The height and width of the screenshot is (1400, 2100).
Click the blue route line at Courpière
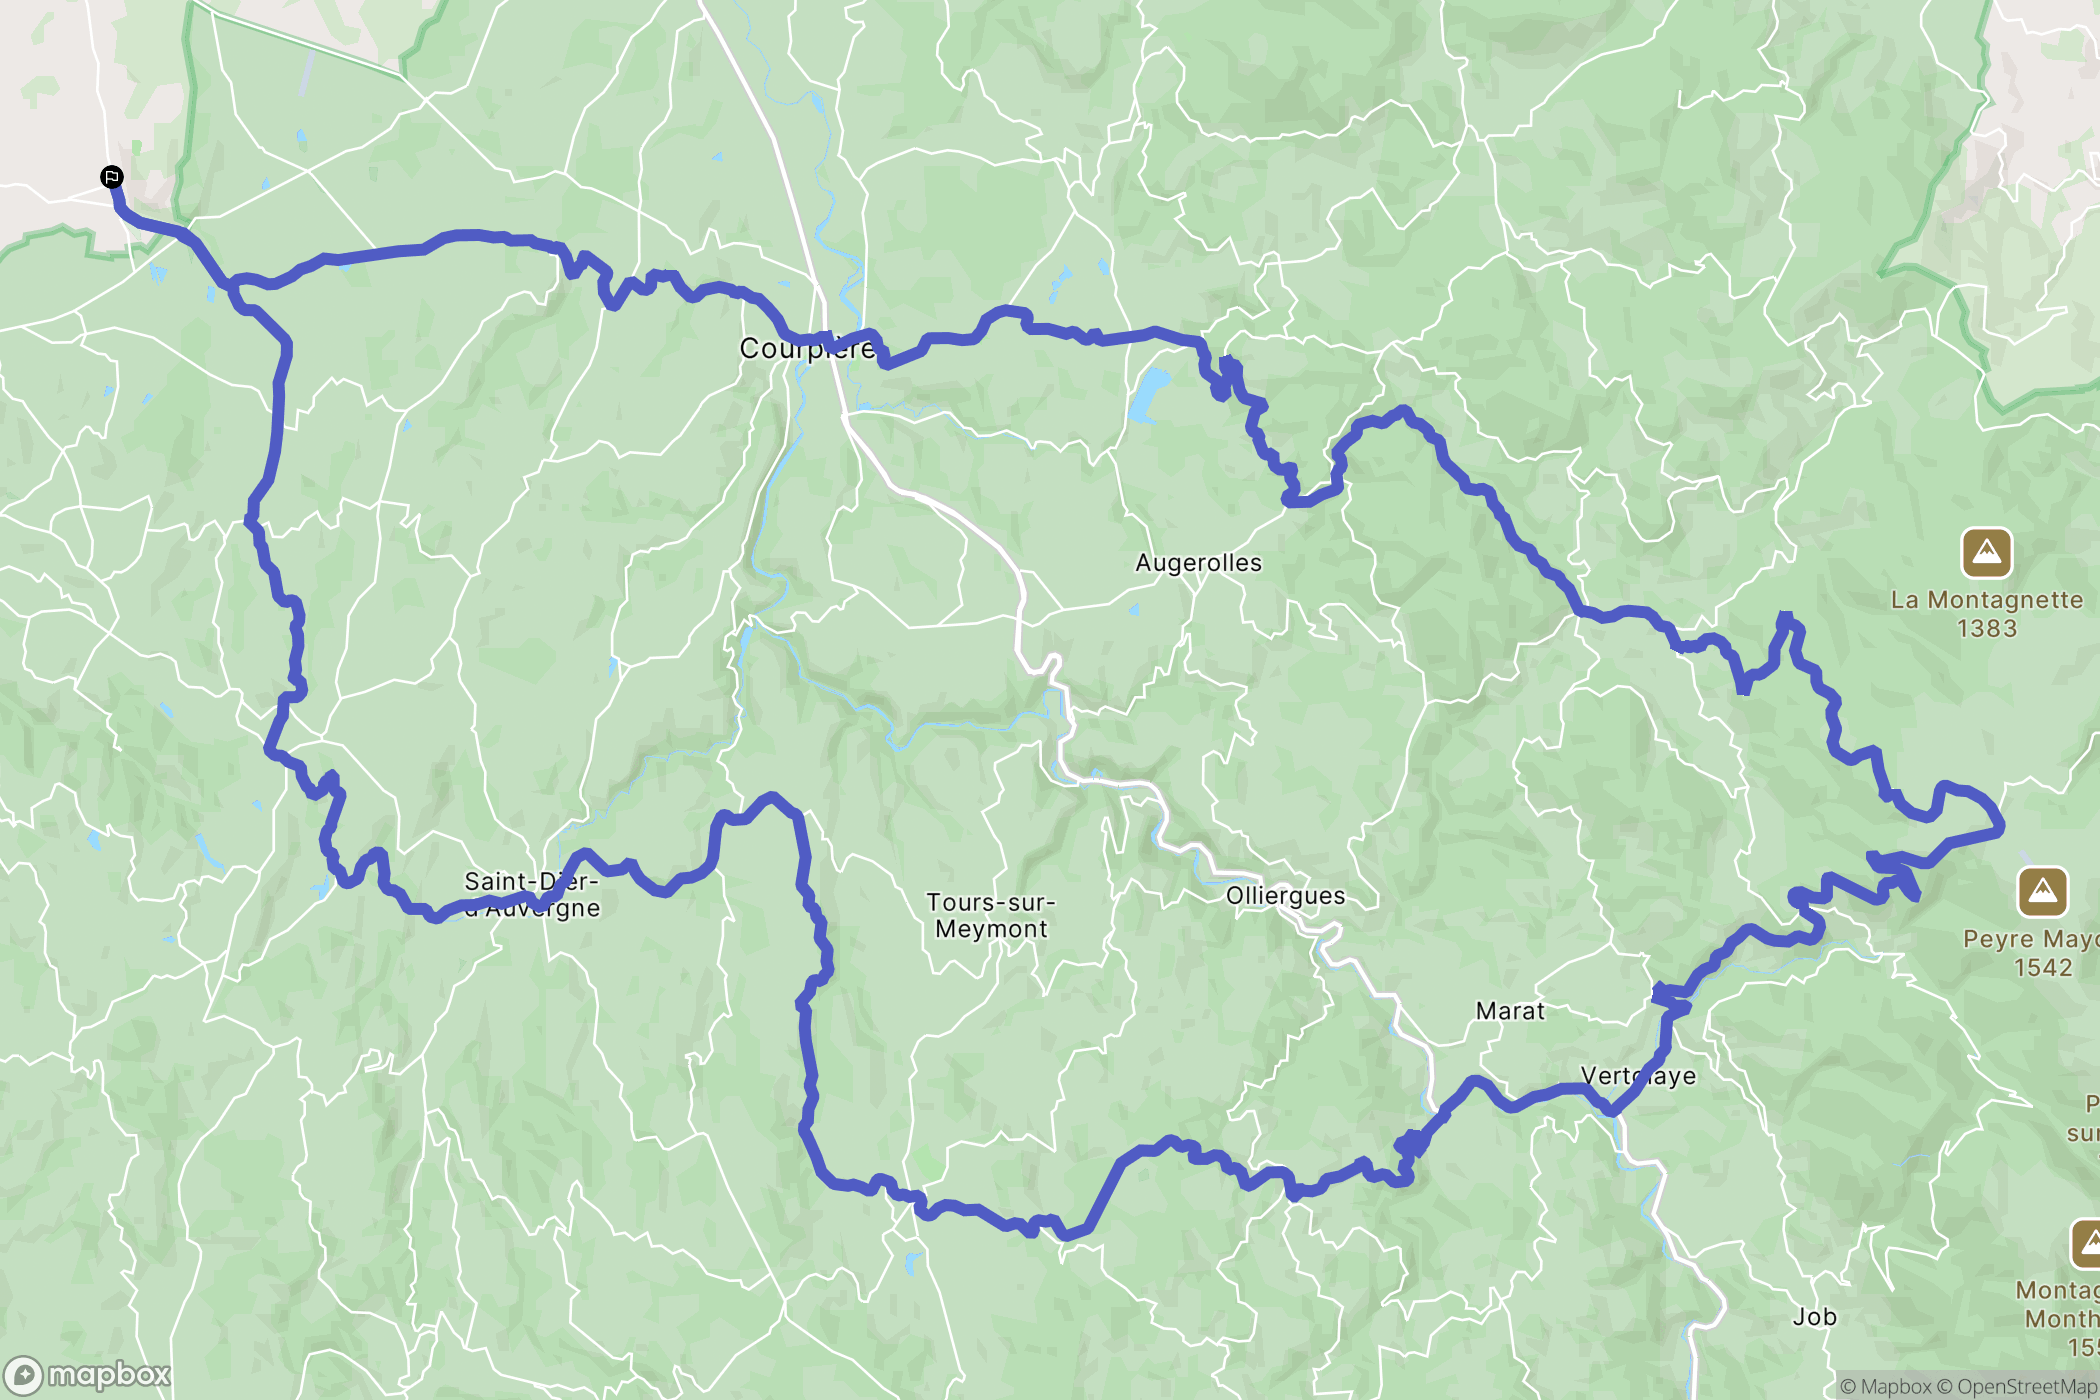click(830, 342)
